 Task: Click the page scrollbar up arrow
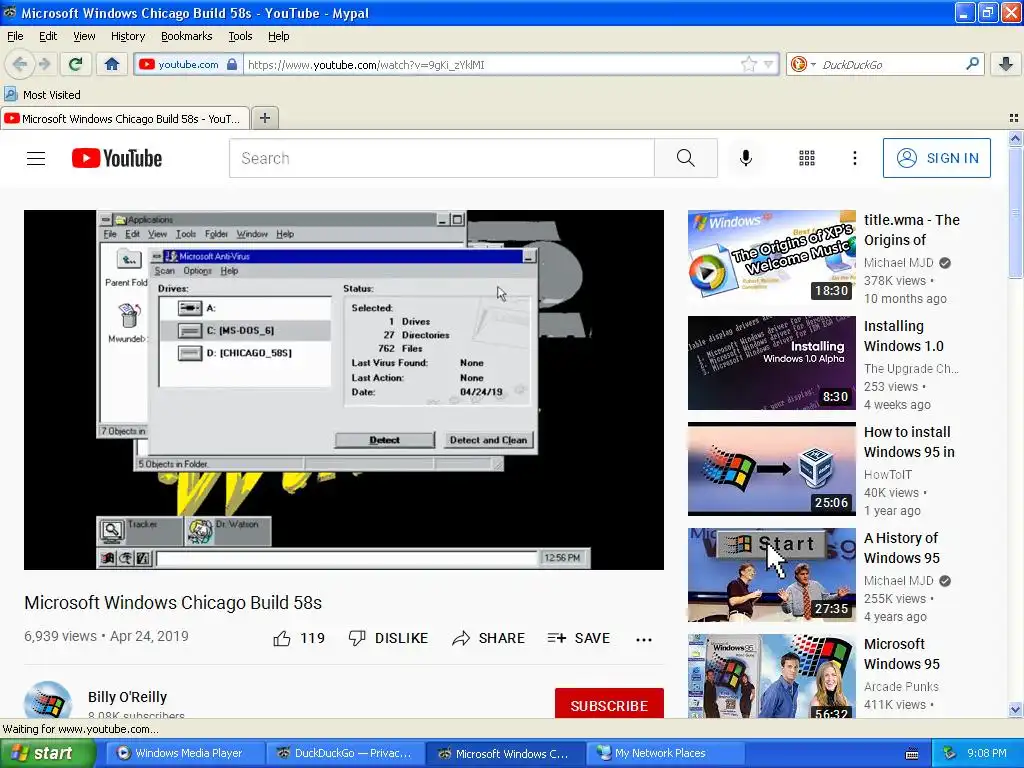tap(1015, 138)
